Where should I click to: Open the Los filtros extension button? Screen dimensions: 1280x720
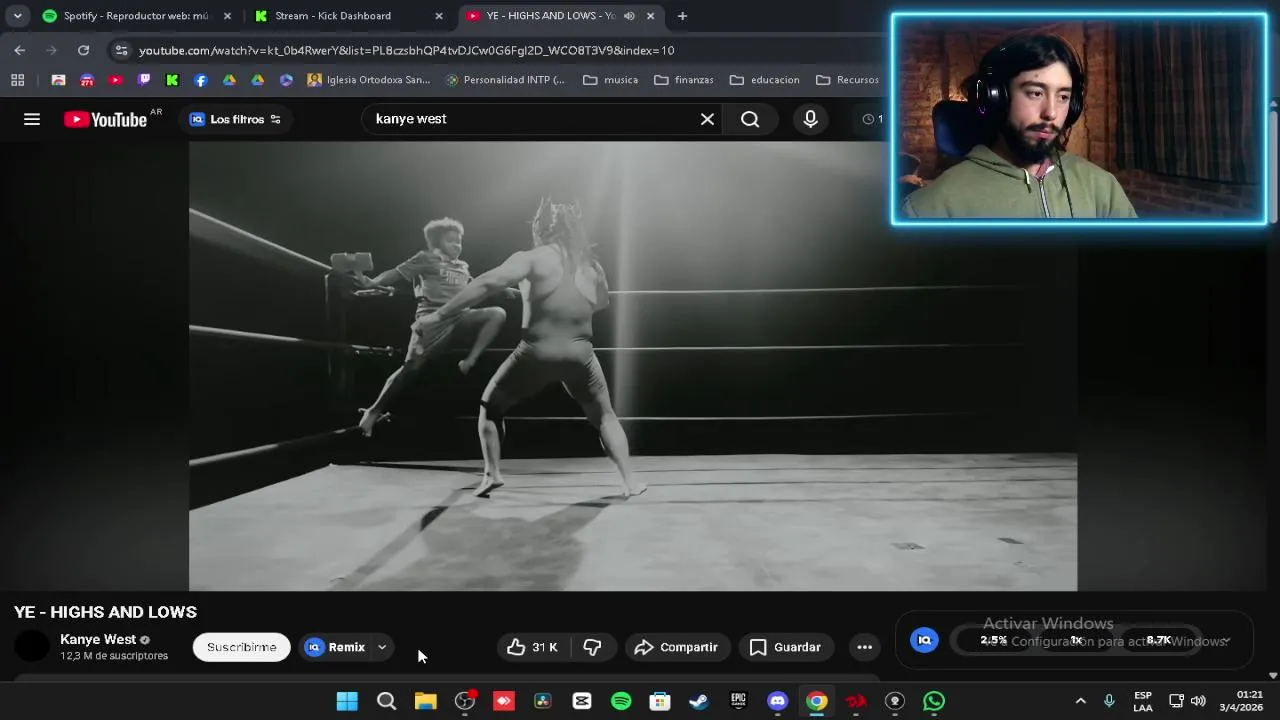[x=235, y=119]
